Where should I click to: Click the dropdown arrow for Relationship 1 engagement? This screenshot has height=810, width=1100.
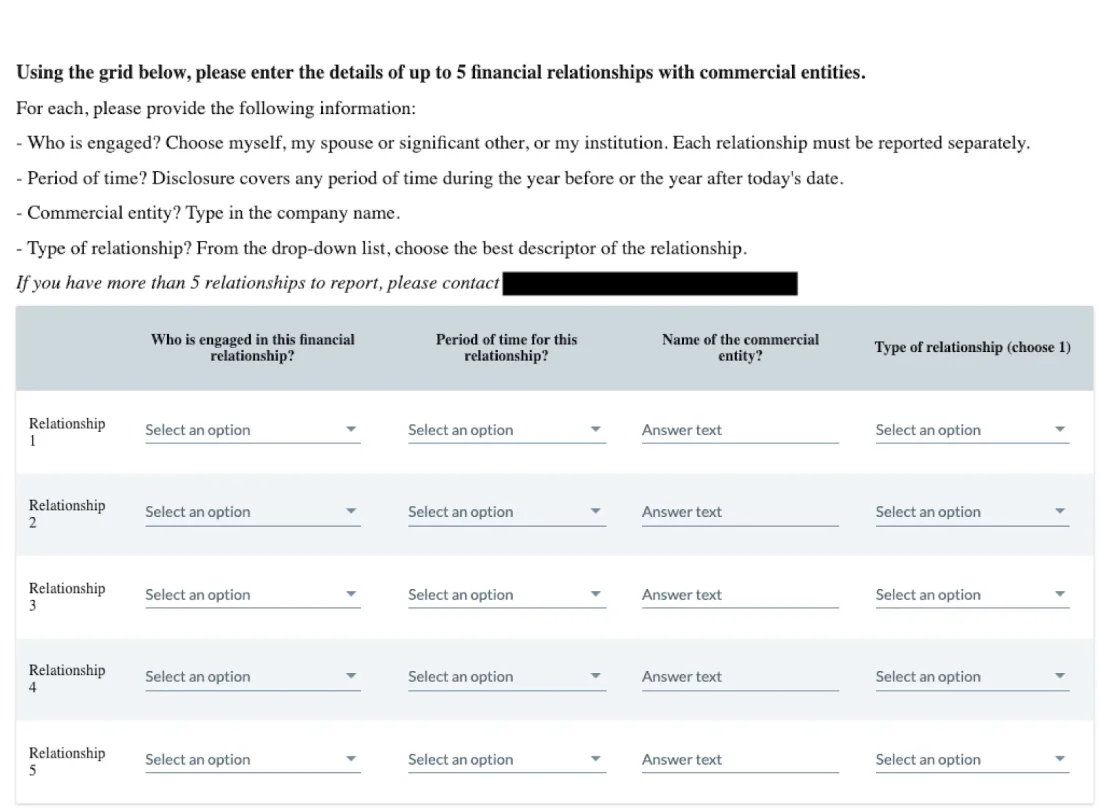click(352, 429)
